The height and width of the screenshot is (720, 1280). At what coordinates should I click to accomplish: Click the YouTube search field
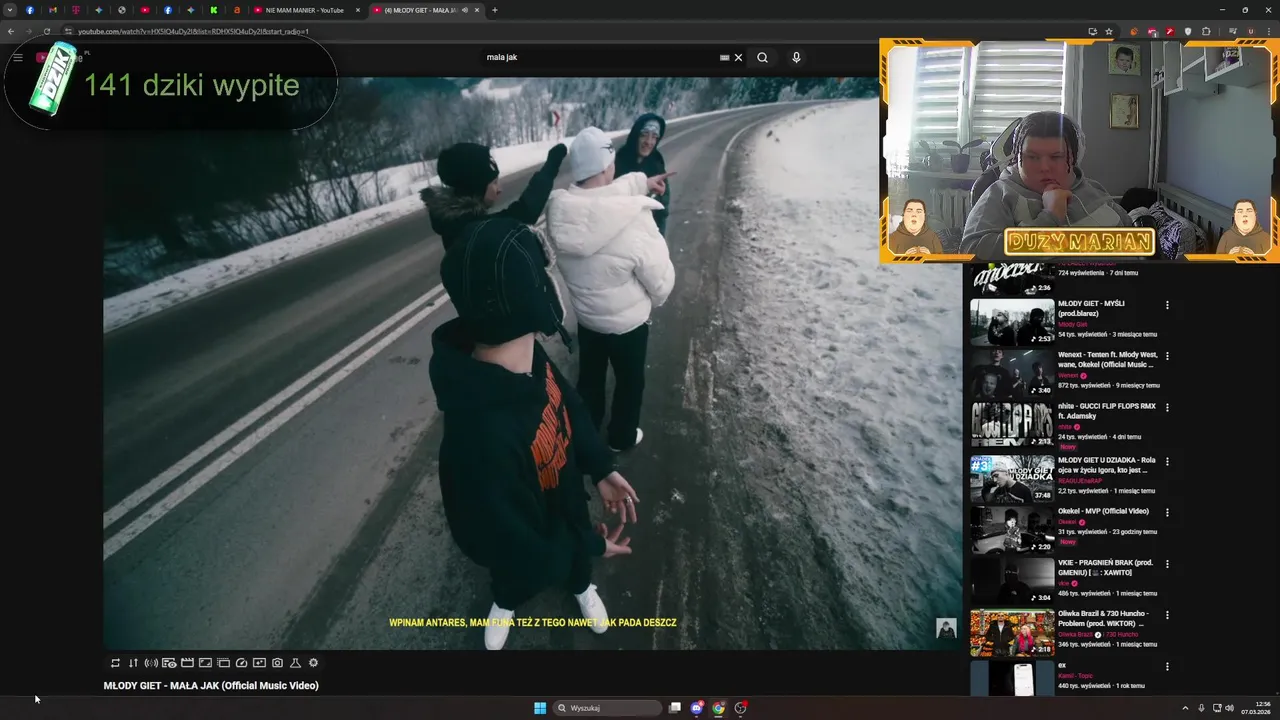600,57
